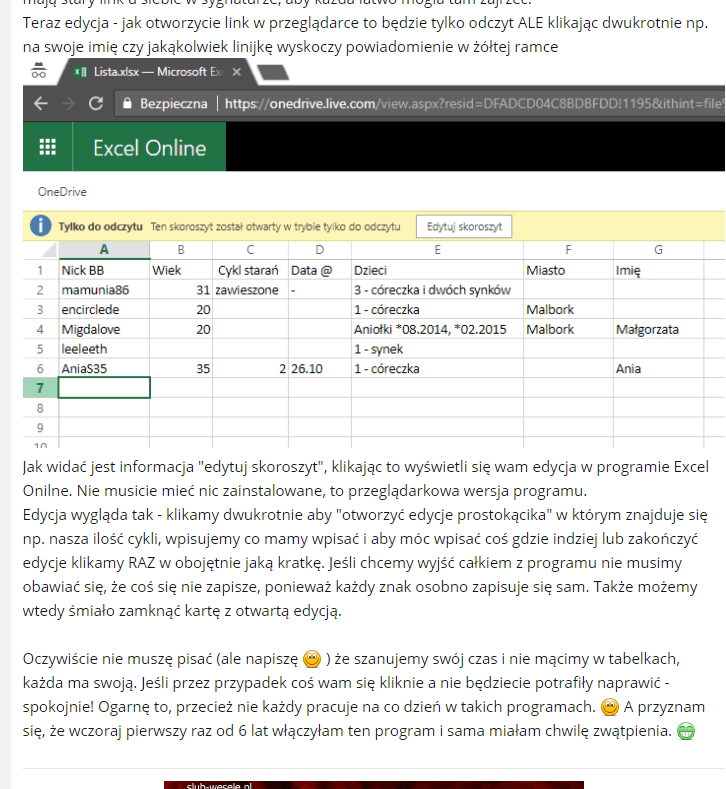Click the 'Migdalove' cell

click(104, 330)
